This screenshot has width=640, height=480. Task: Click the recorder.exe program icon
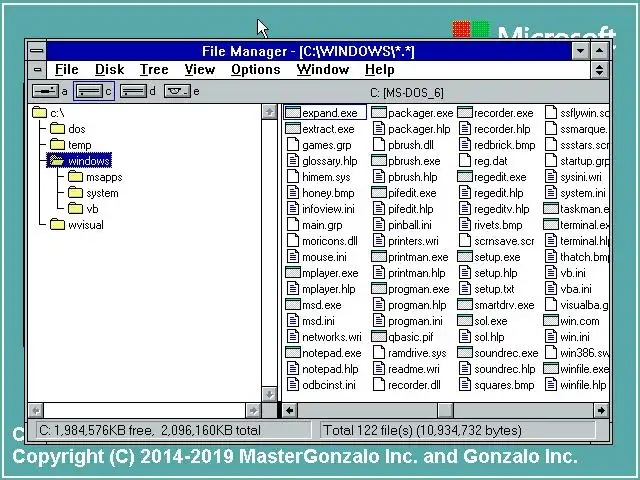coord(465,113)
